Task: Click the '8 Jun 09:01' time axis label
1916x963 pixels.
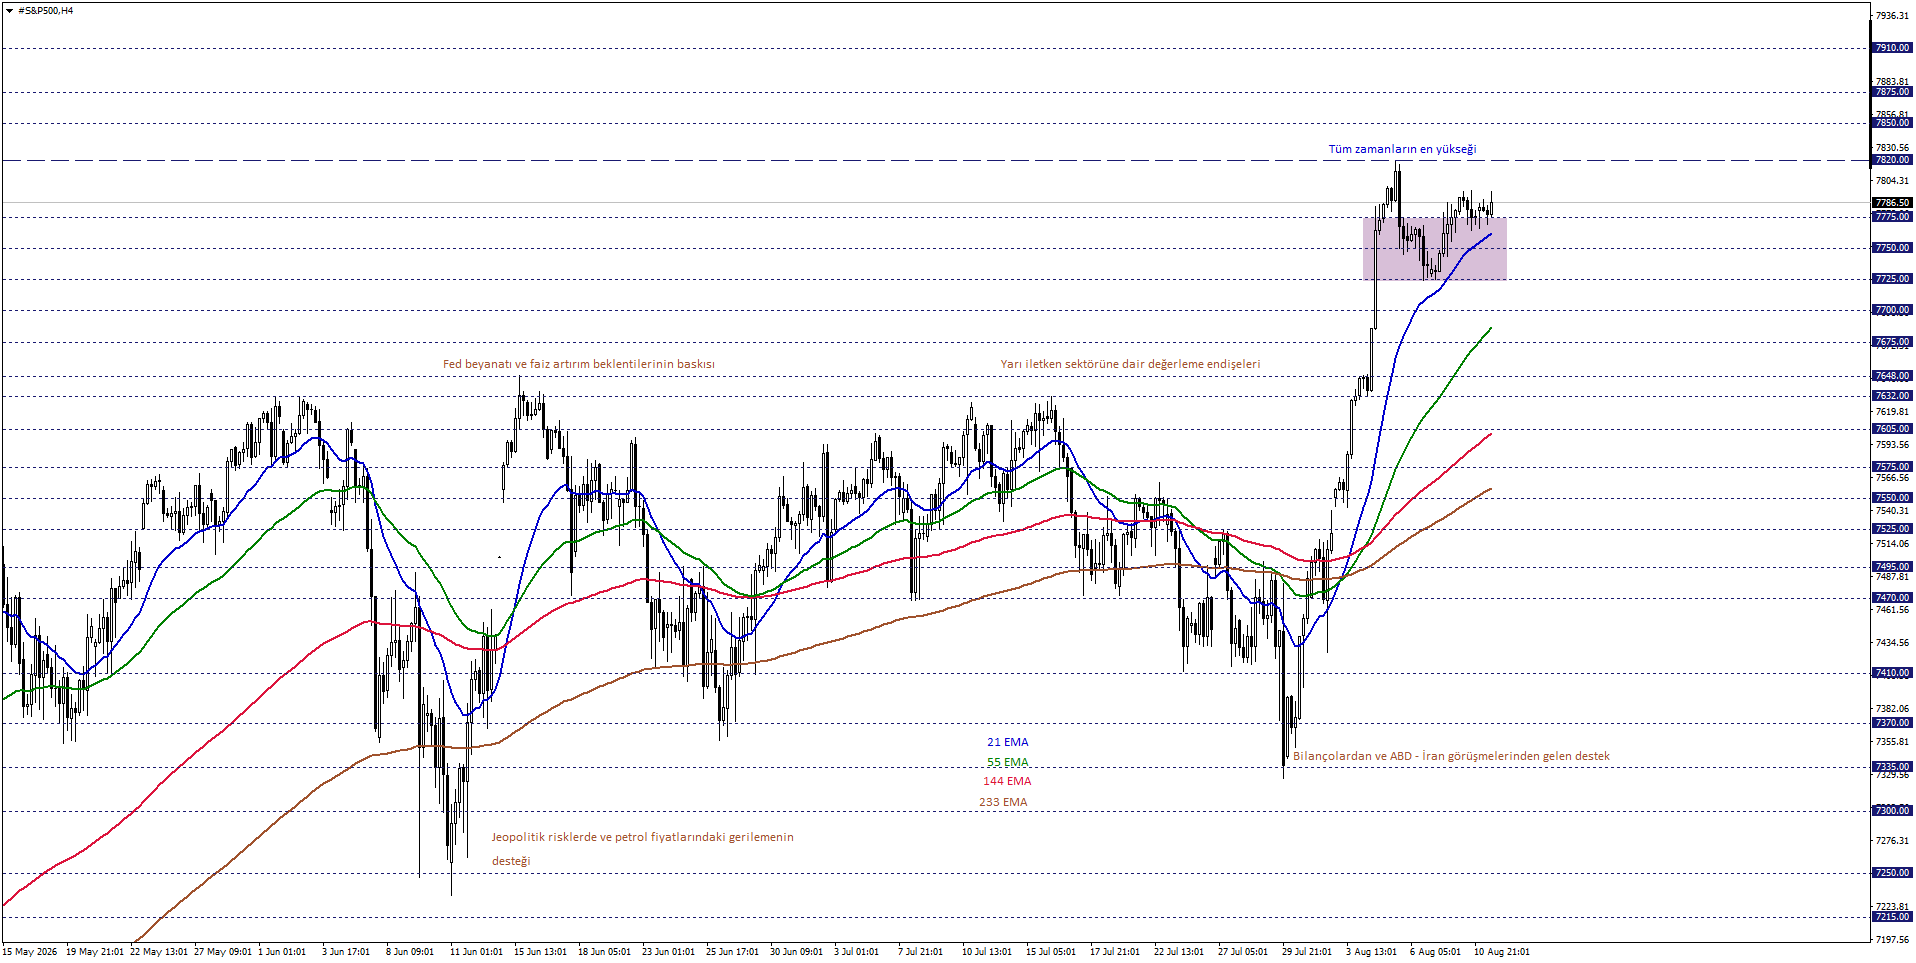Action: pos(410,952)
